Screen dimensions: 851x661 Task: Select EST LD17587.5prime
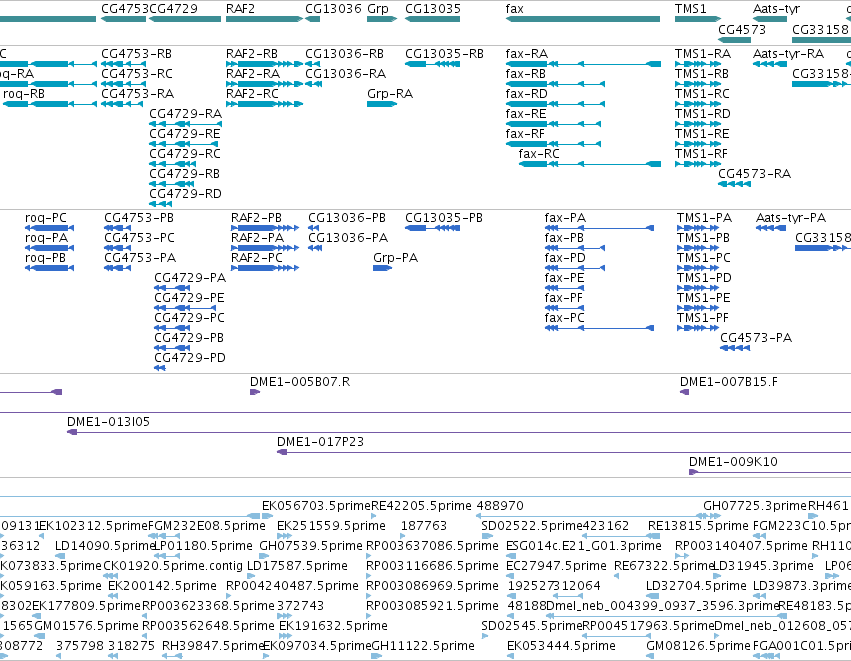tap(297, 566)
